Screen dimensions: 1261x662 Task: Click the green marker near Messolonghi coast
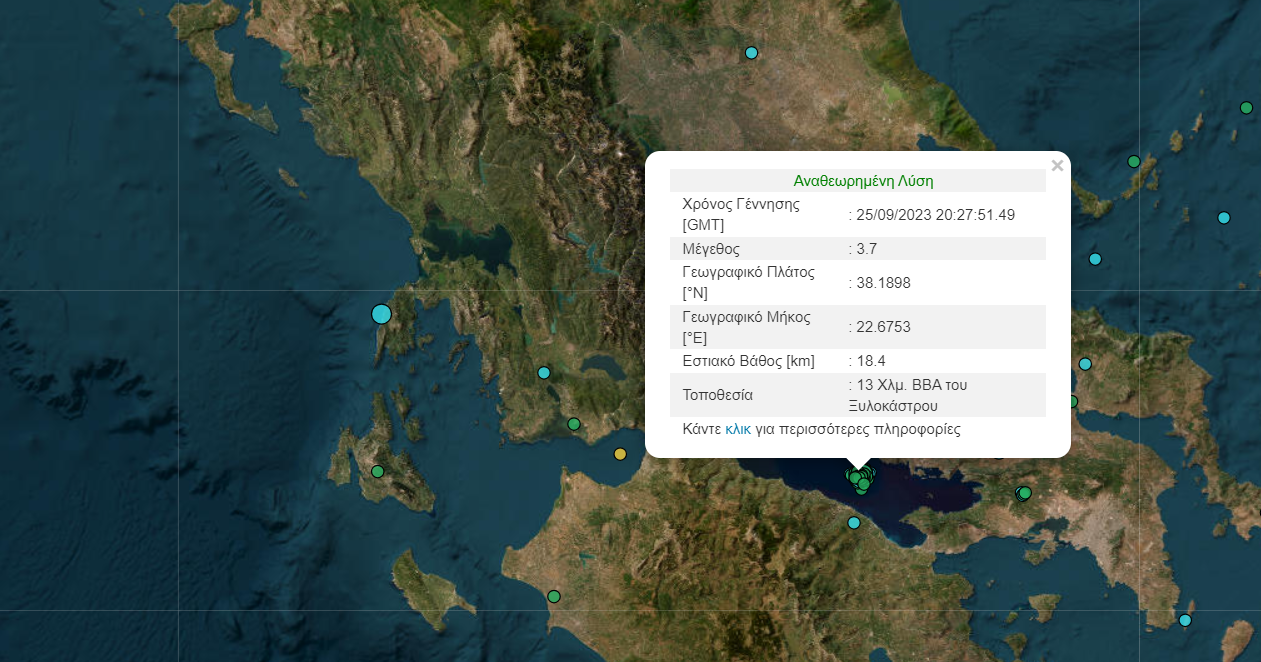[x=574, y=424]
